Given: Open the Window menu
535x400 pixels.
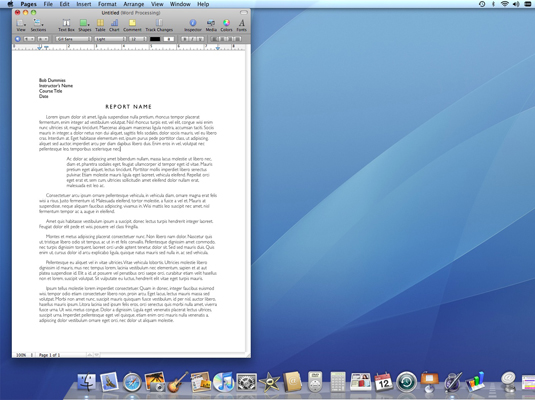Looking at the screenshot, I should click(180, 4).
